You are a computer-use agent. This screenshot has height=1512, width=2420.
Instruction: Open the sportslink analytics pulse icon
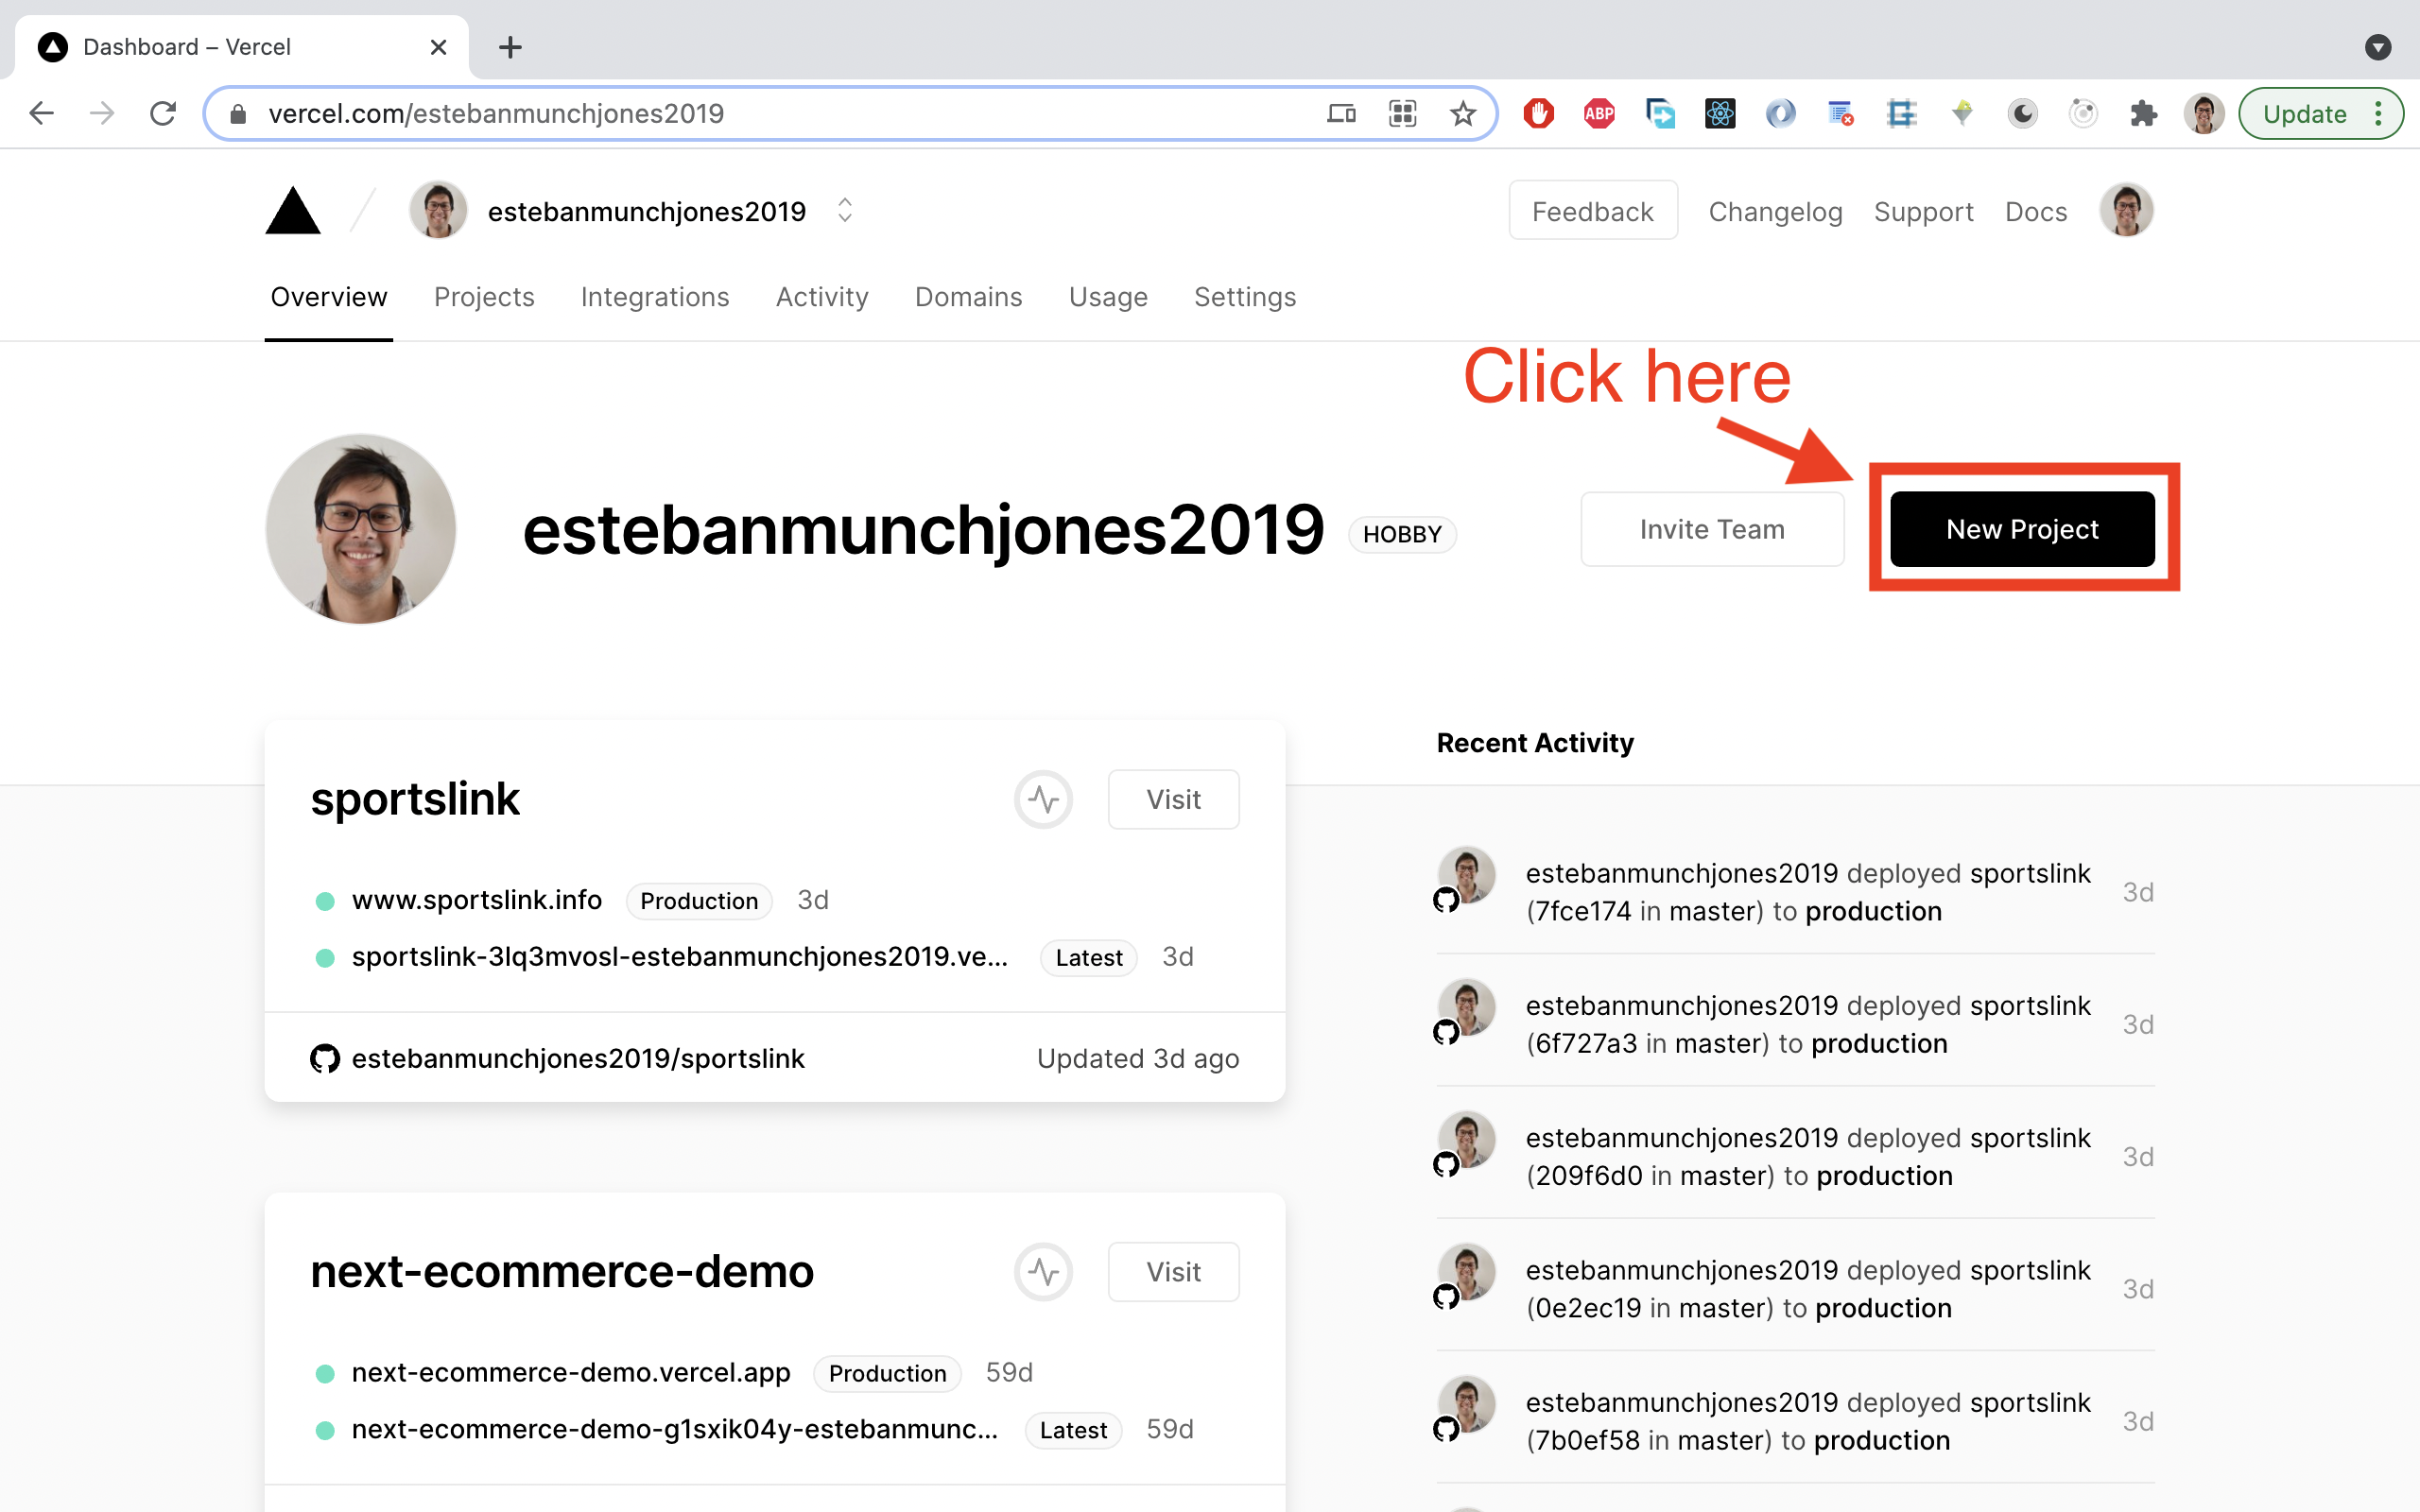(1043, 799)
